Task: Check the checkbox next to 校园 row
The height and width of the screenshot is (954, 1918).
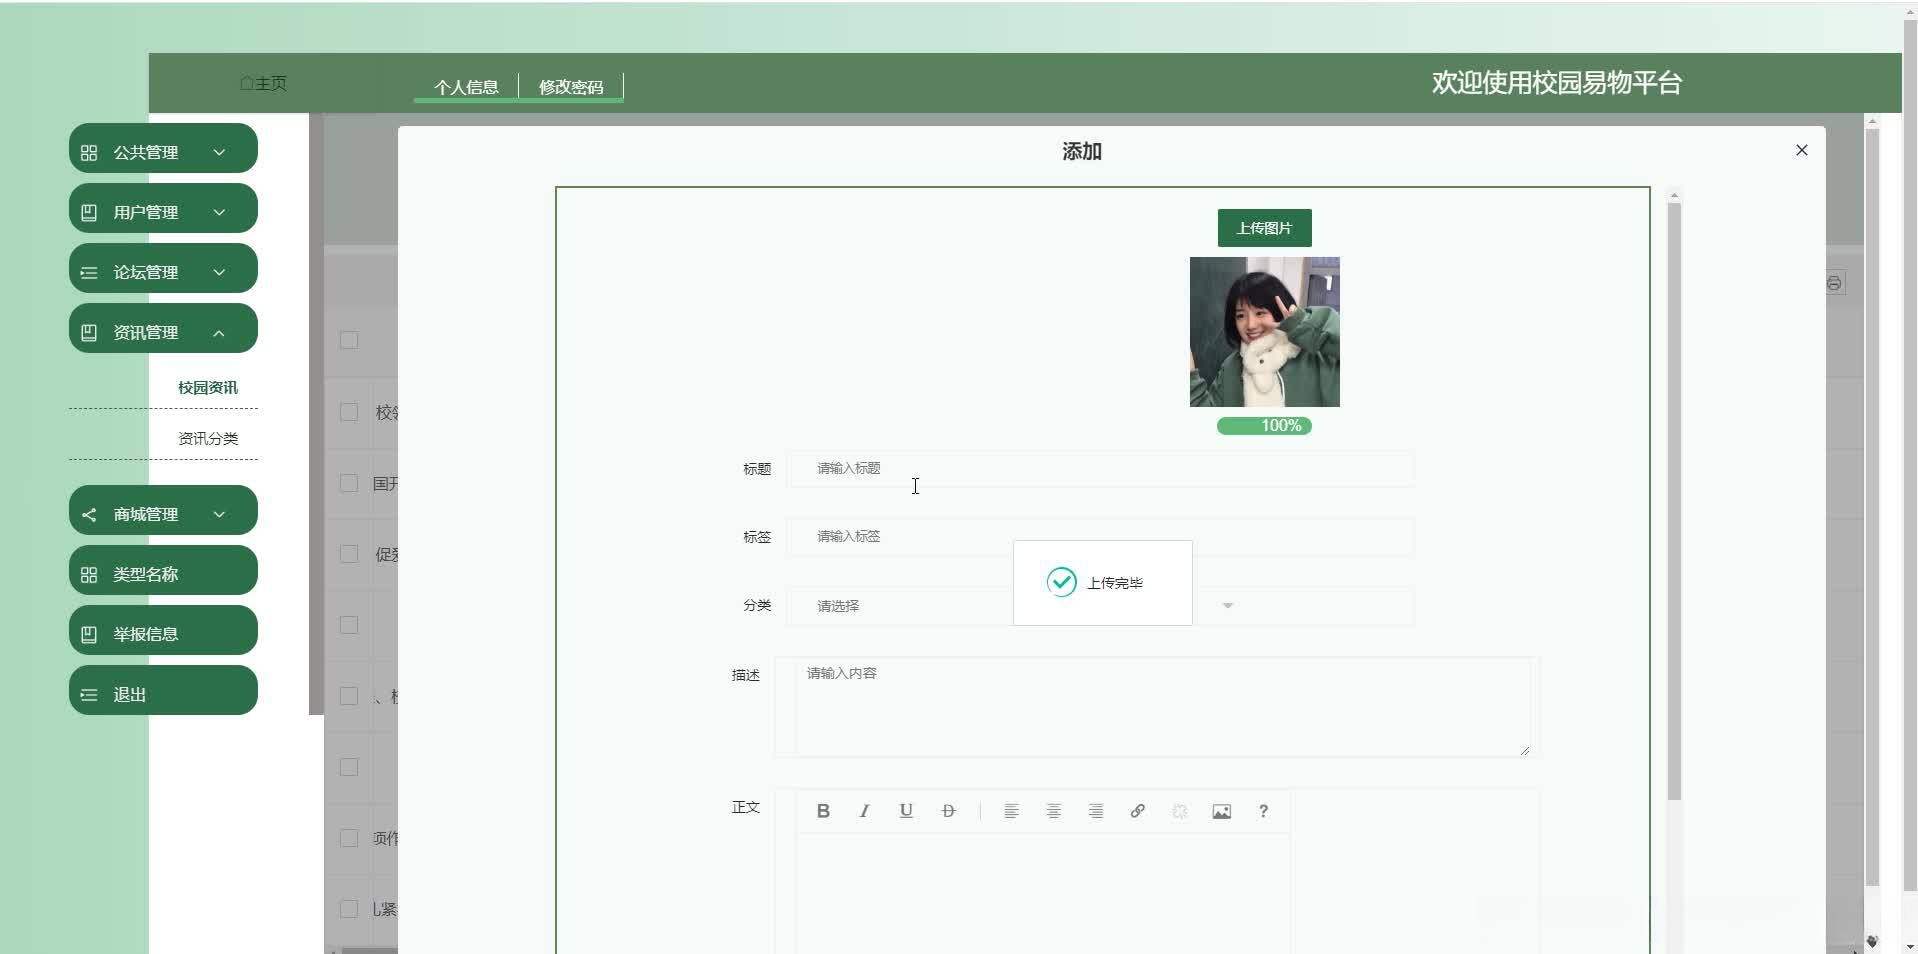Action: pyautogui.click(x=348, y=411)
